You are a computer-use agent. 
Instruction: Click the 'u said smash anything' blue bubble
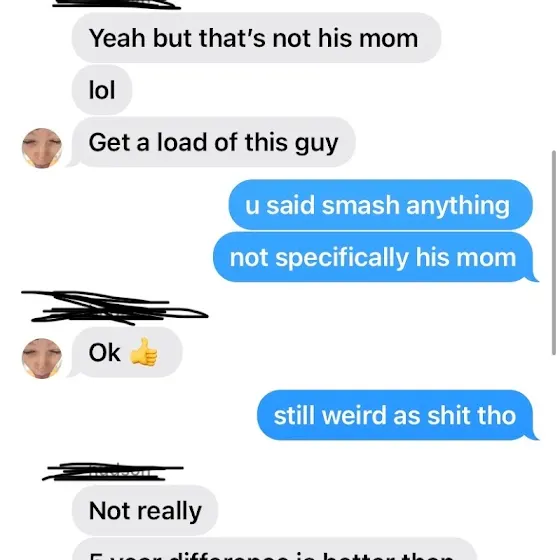pos(380,205)
